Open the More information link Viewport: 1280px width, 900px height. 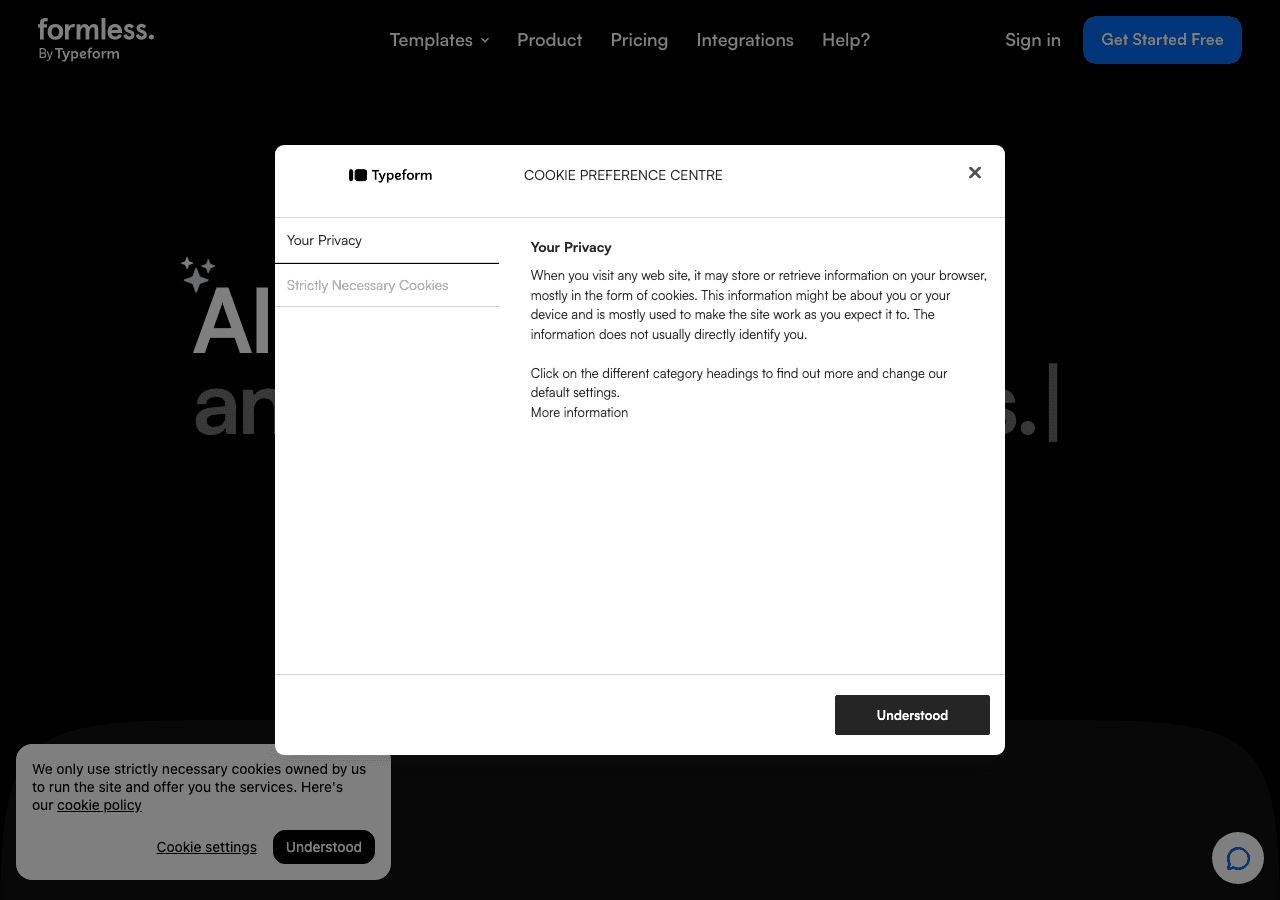pyautogui.click(x=579, y=412)
